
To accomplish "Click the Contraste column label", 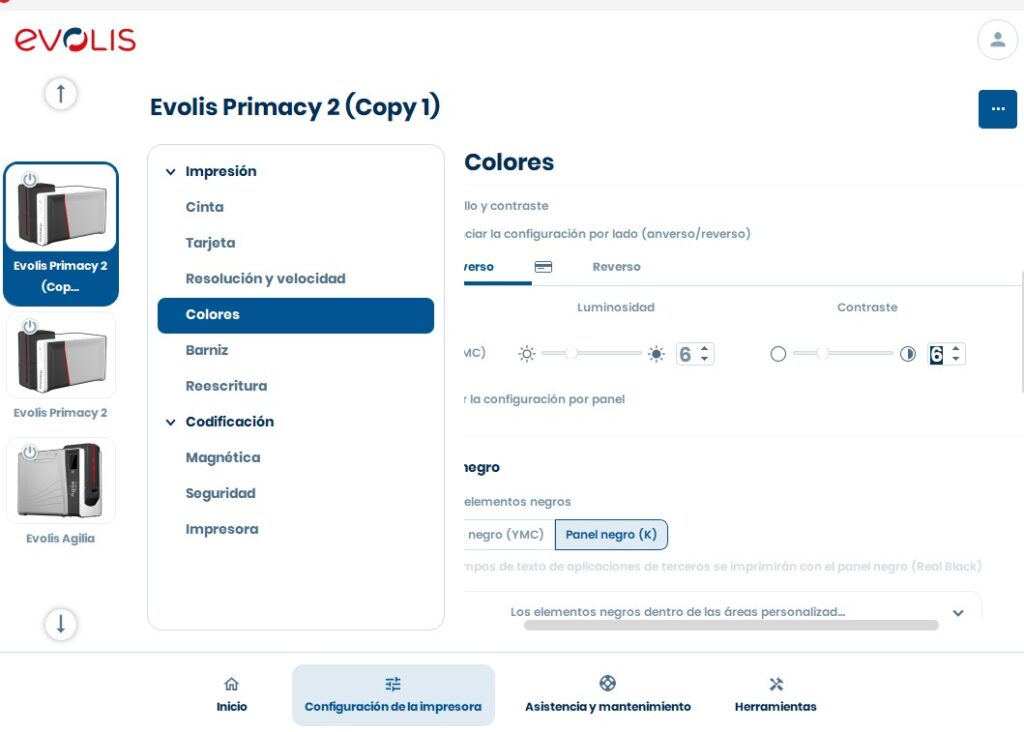I will point(867,308).
